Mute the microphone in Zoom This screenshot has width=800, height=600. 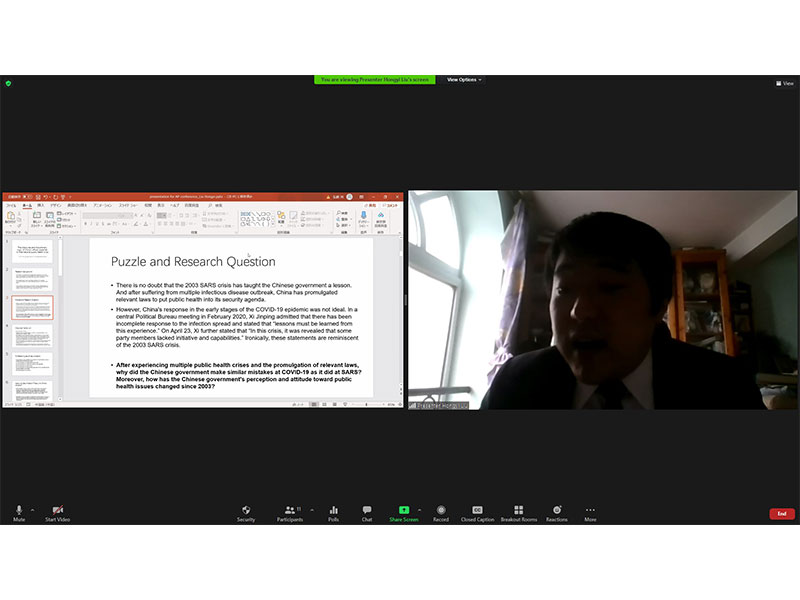[18, 511]
